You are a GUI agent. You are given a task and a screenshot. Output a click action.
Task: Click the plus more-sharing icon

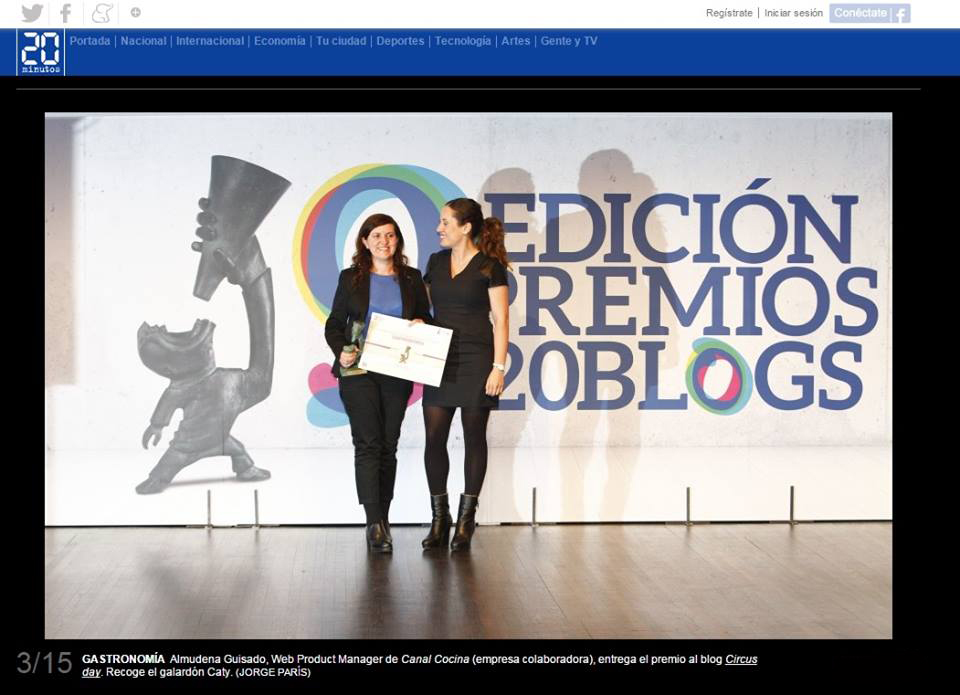(x=135, y=12)
